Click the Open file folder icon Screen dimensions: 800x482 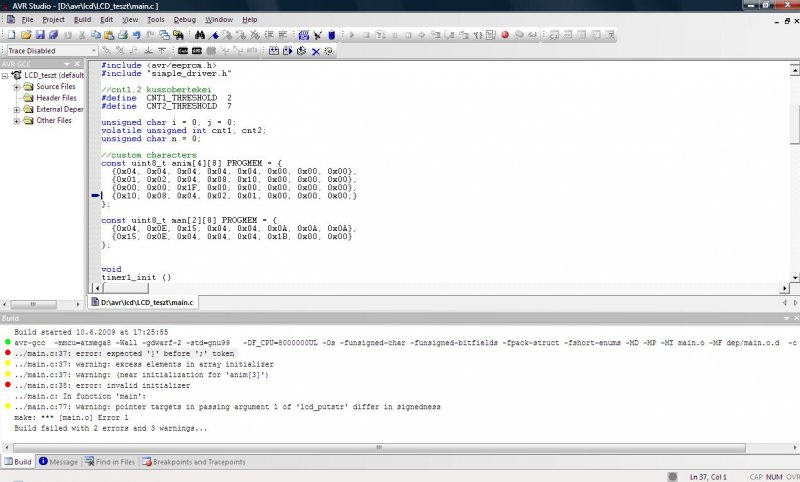[x=26, y=35]
